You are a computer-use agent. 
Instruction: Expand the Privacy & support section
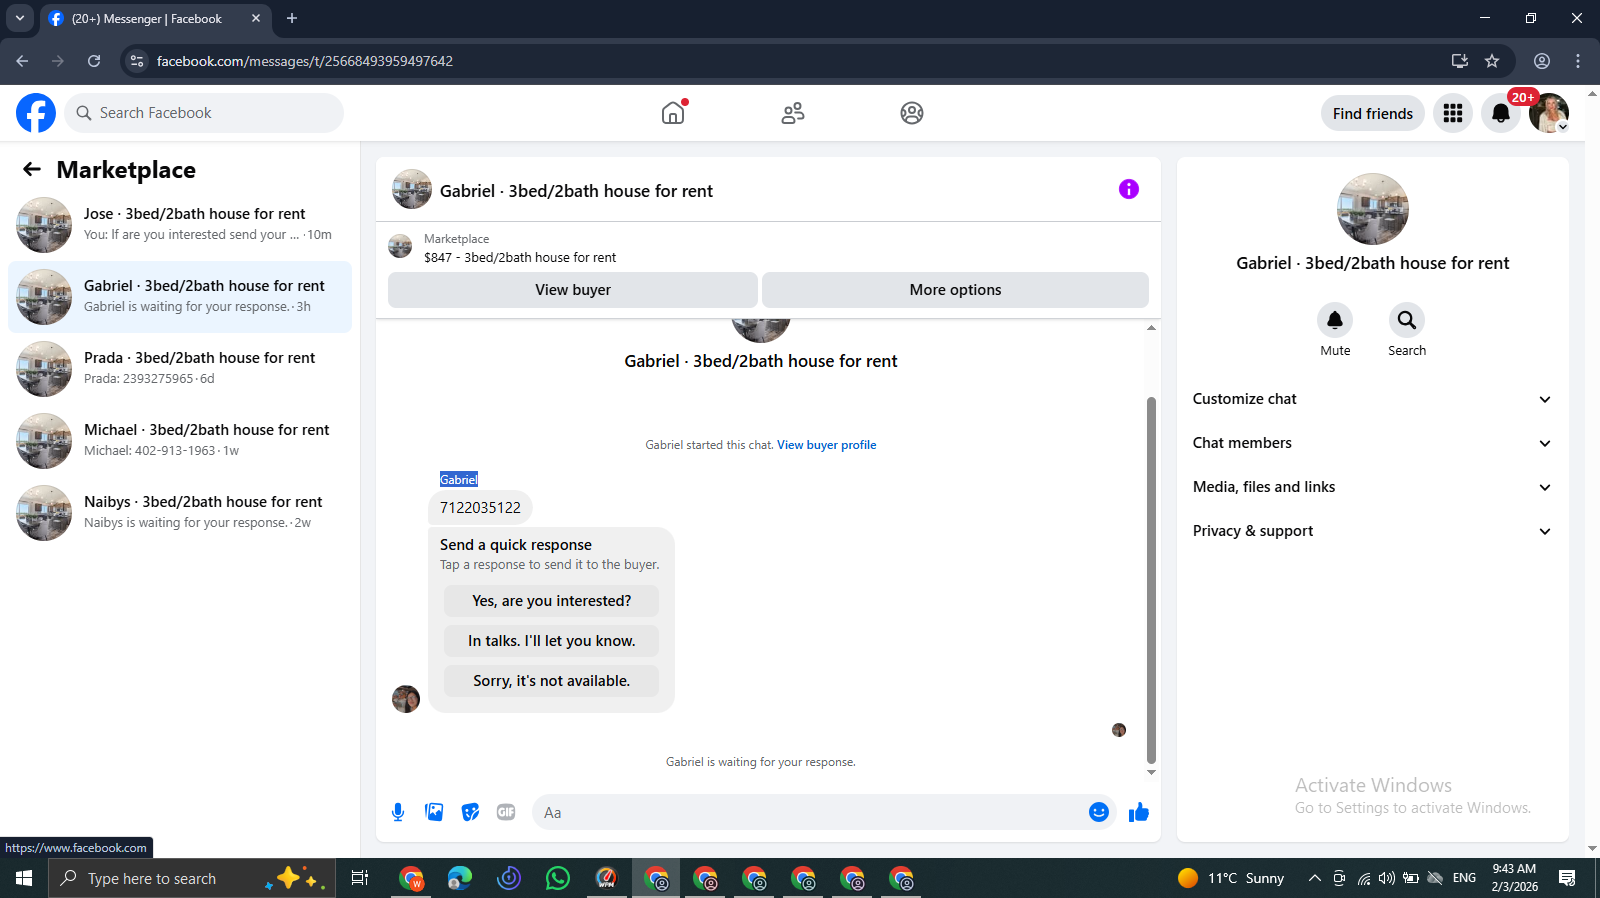click(x=1372, y=531)
